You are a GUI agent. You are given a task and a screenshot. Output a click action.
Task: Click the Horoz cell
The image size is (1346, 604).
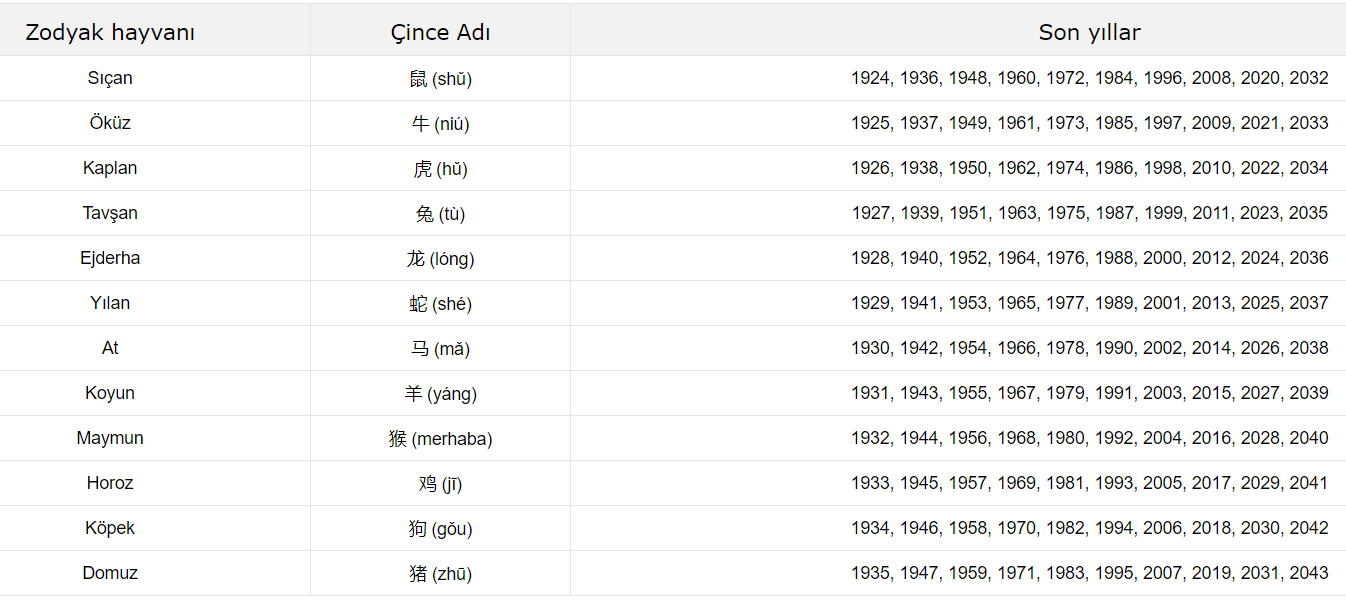click(110, 483)
